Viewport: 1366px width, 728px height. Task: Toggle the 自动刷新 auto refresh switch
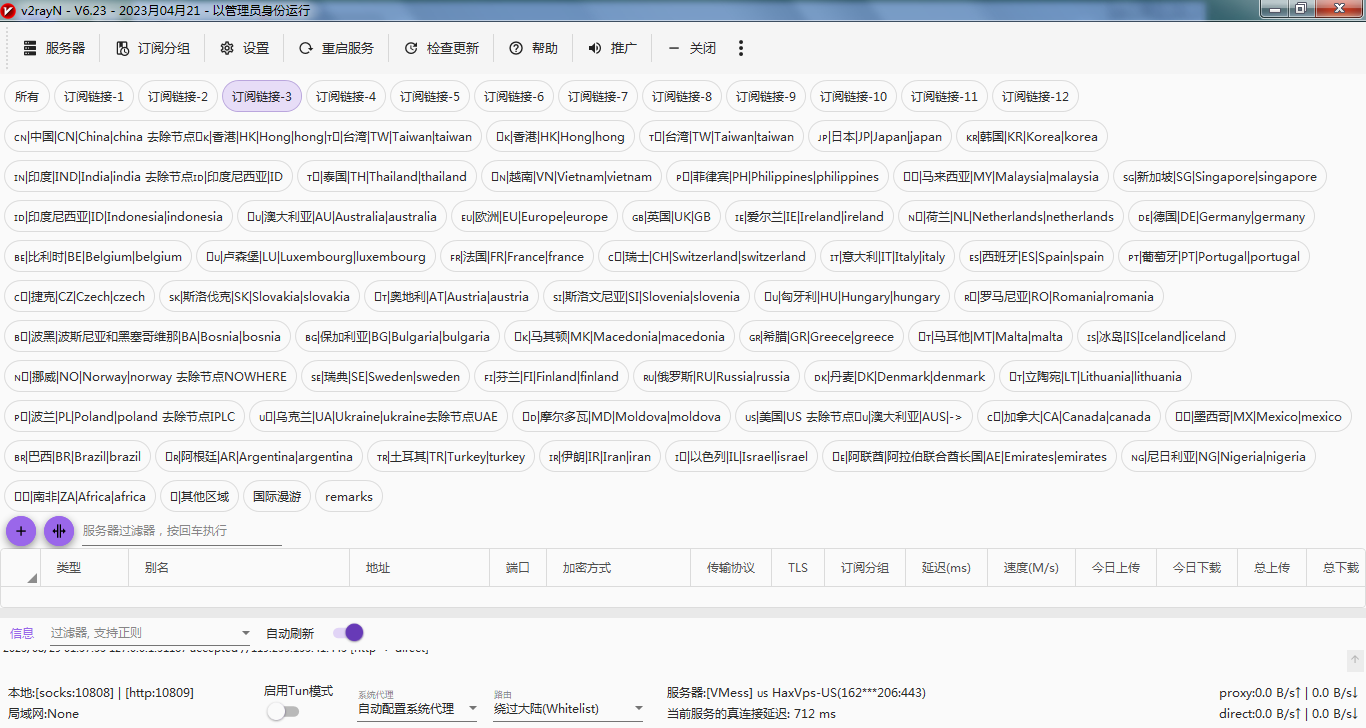[348, 633]
